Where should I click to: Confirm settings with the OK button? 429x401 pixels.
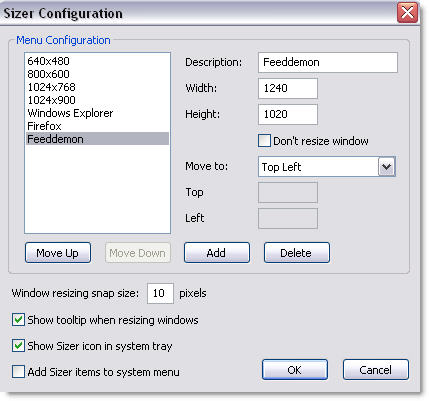[295, 370]
